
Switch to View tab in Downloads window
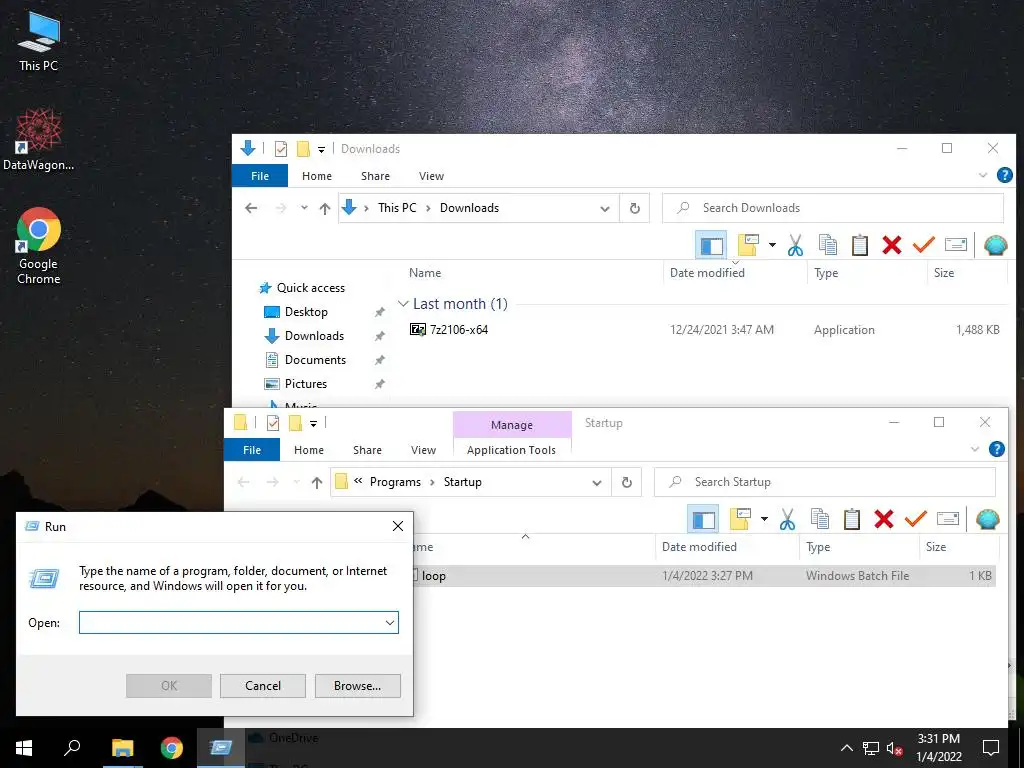click(431, 176)
